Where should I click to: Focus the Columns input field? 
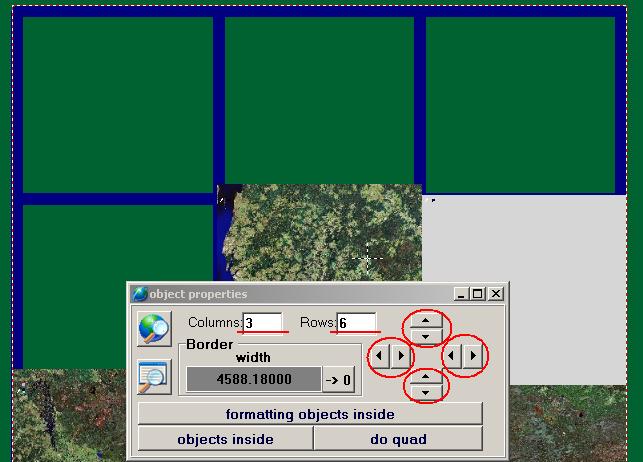click(x=262, y=323)
